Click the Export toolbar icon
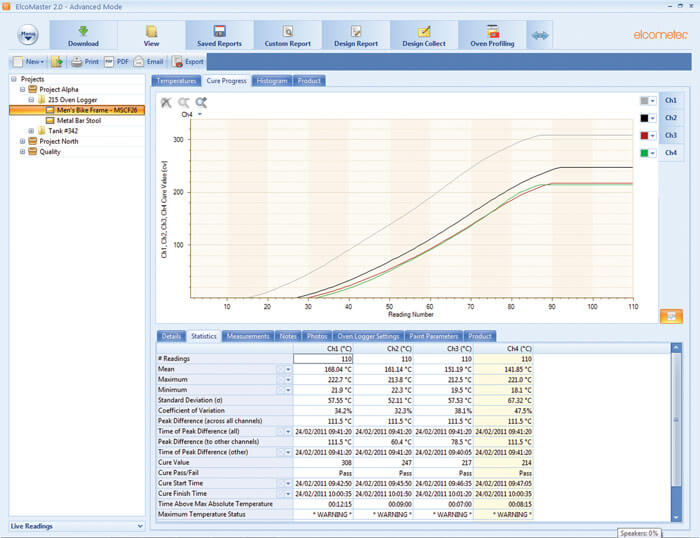 (188, 62)
